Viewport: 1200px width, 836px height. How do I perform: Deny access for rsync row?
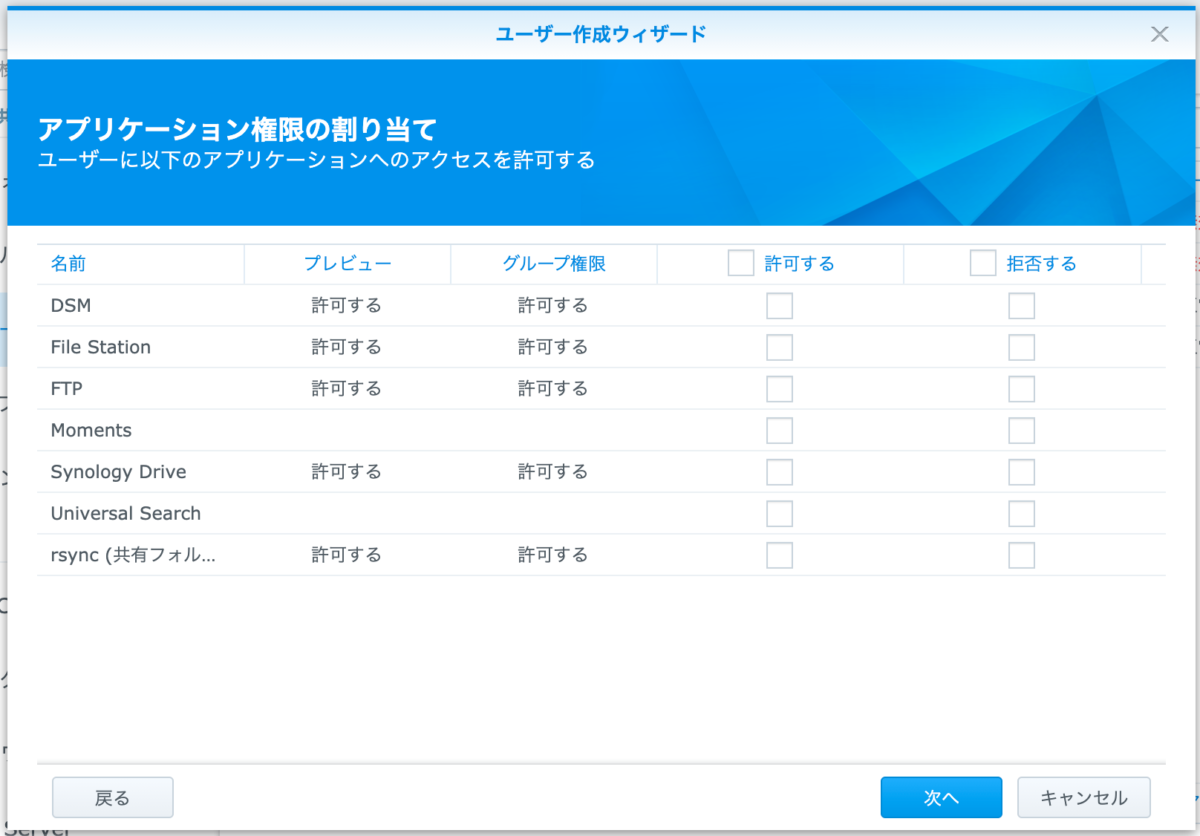tap(1022, 555)
